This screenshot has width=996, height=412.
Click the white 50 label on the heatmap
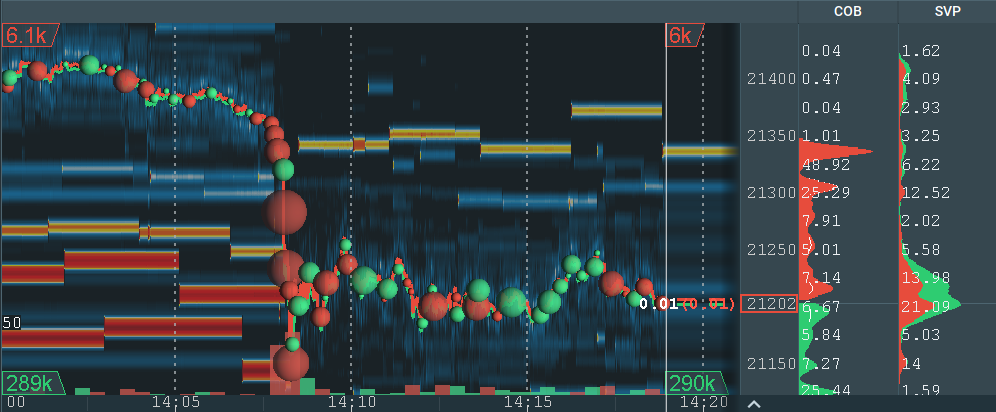11,323
